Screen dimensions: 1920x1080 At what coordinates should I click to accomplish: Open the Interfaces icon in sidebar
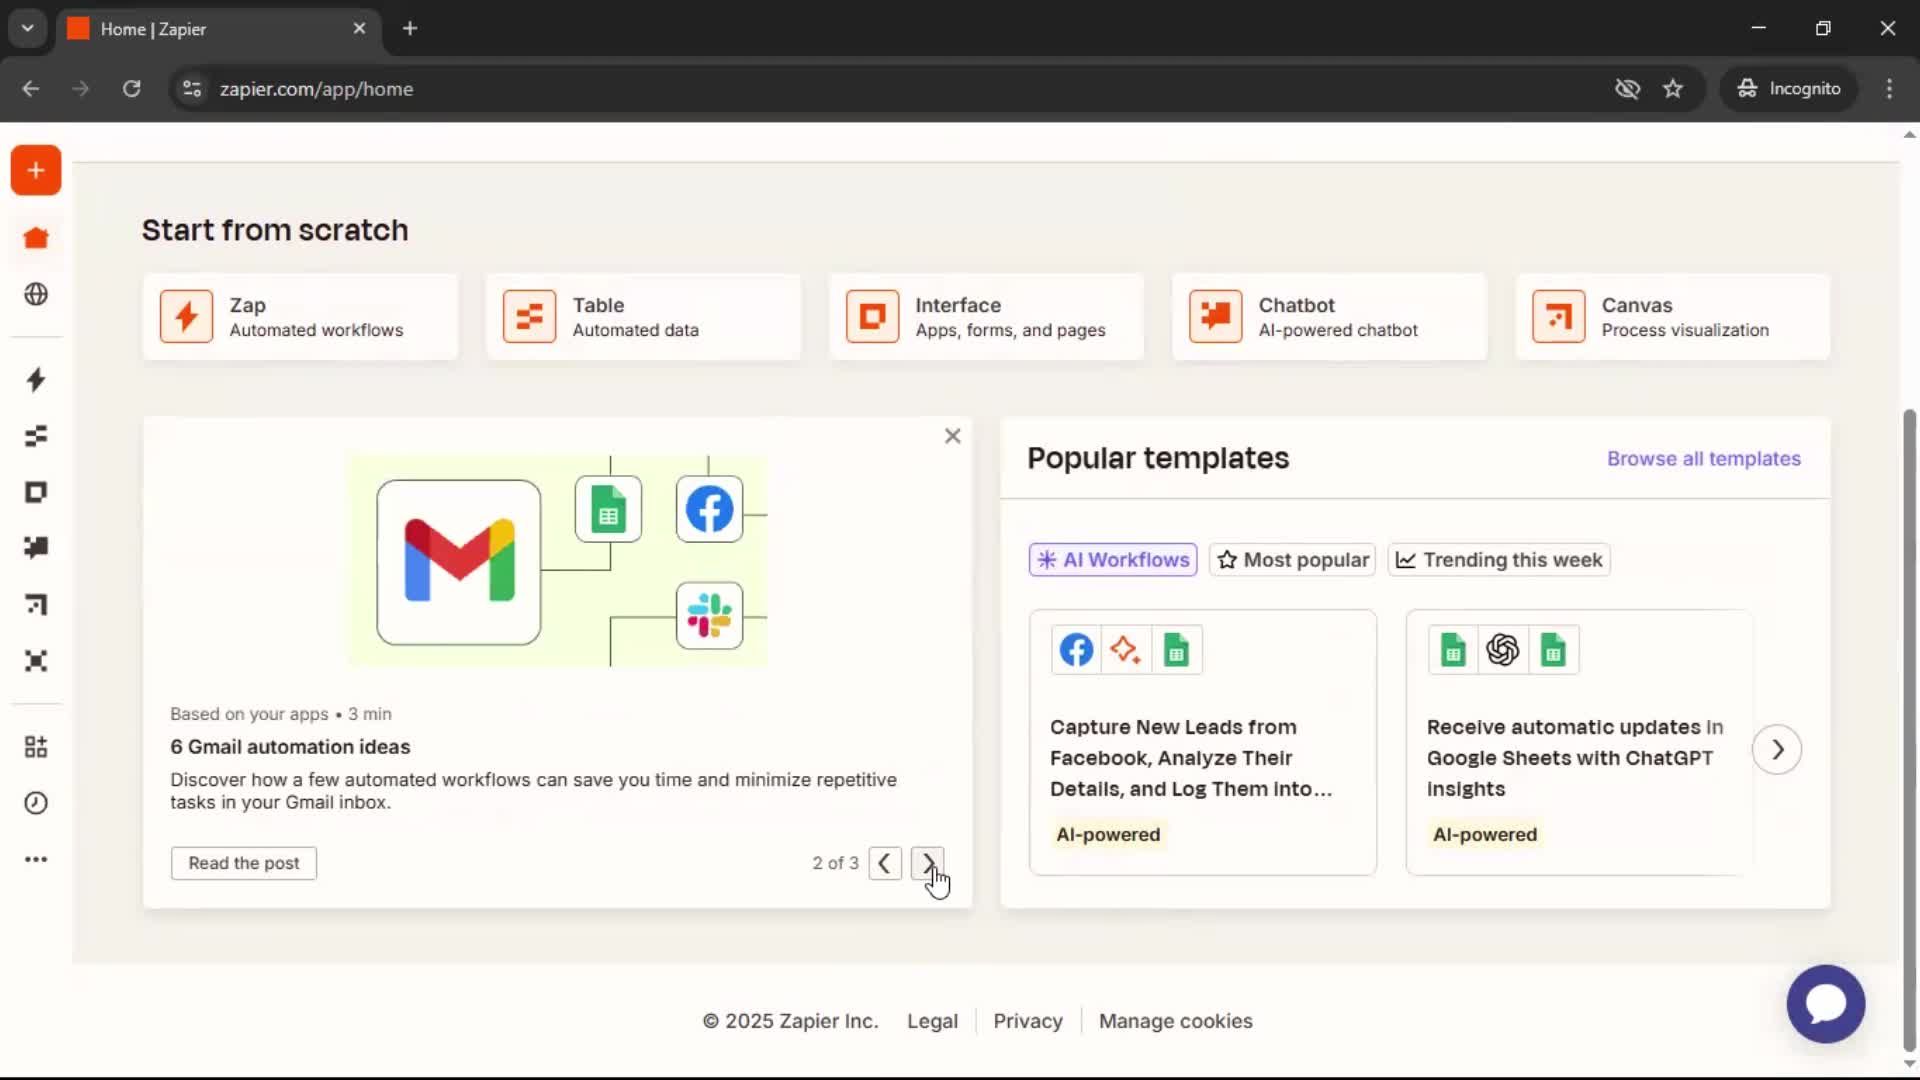click(36, 492)
